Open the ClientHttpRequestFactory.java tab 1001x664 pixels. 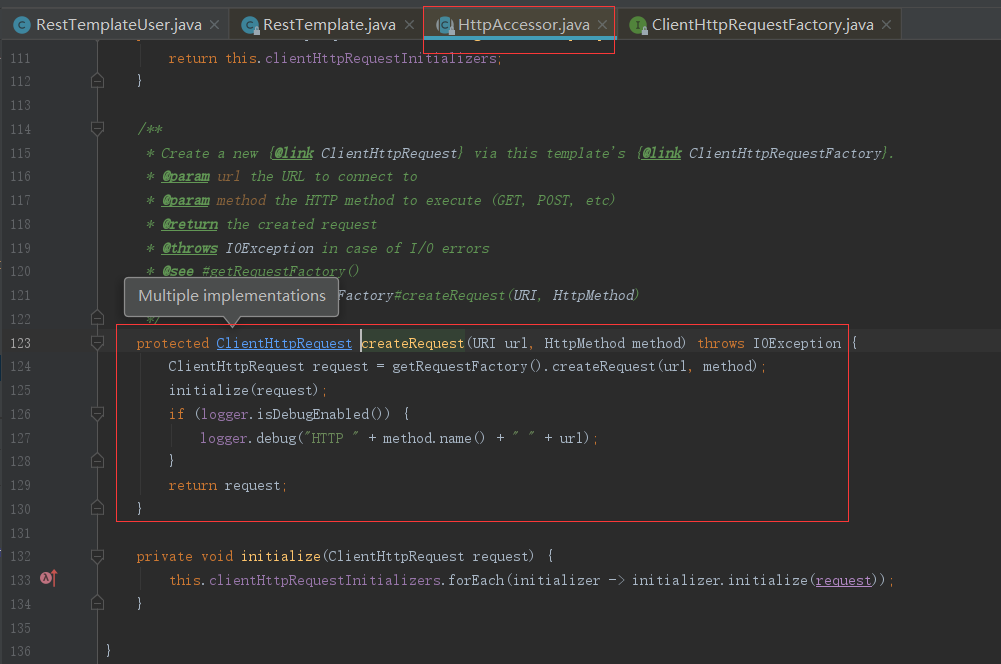[762, 25]
